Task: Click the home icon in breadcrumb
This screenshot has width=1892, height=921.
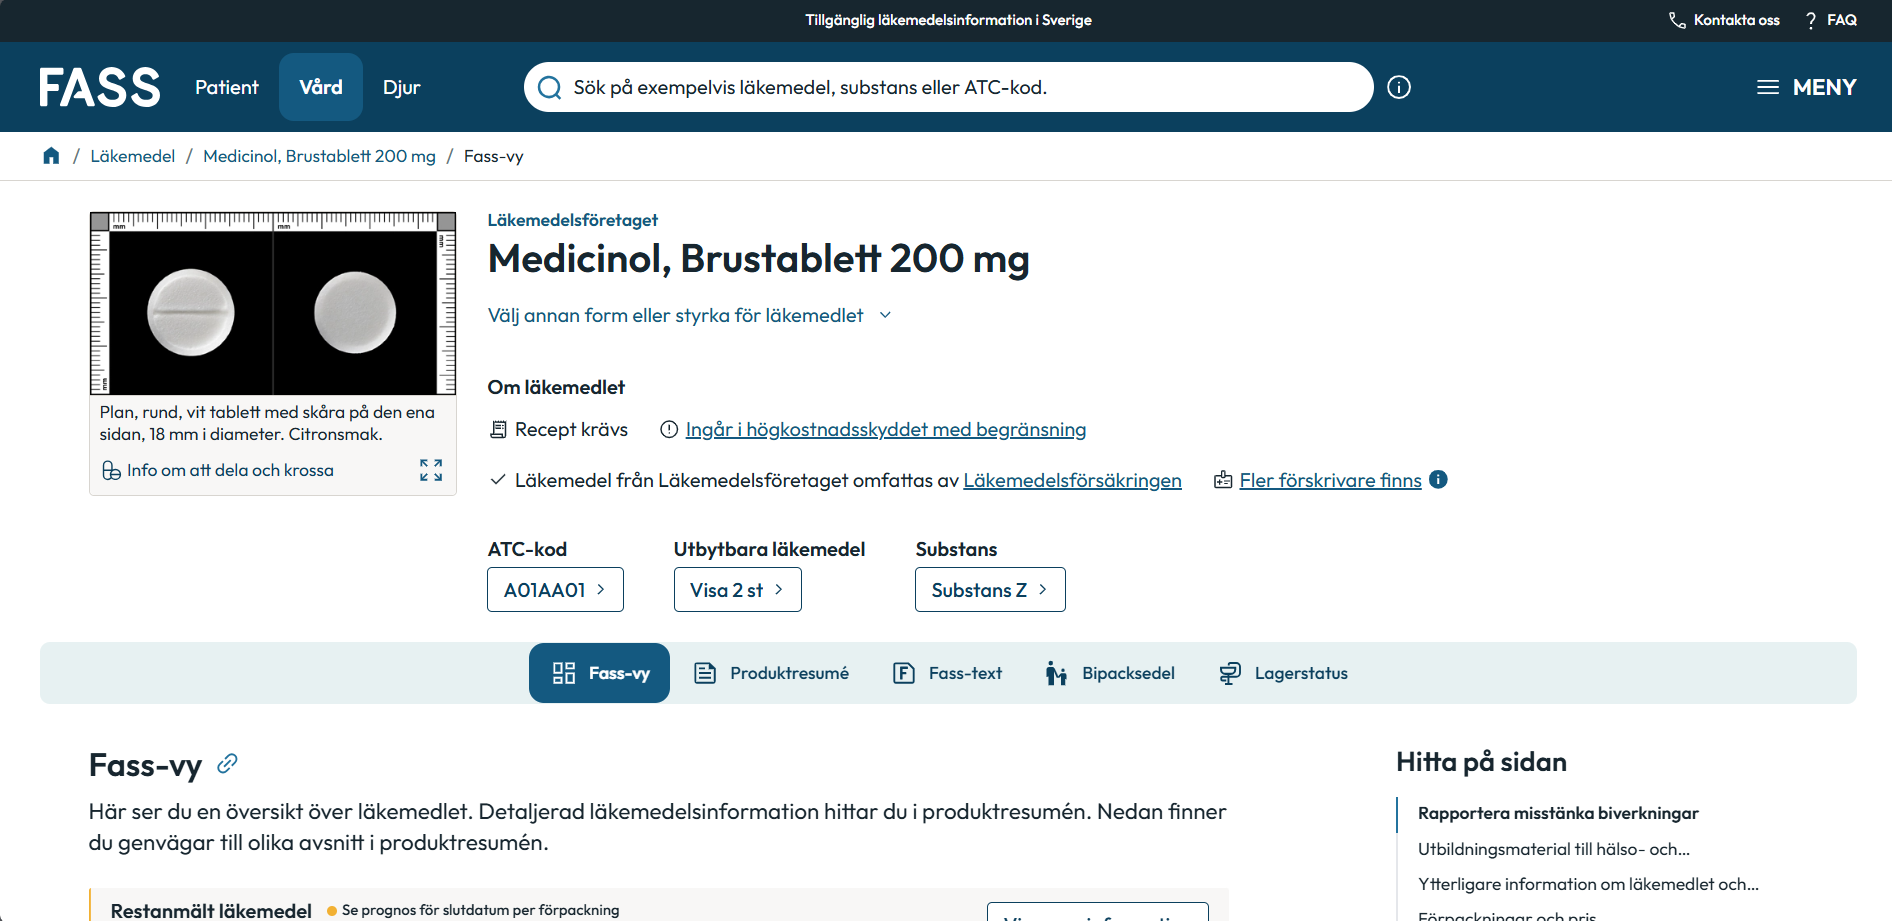Action: (51, 156)
